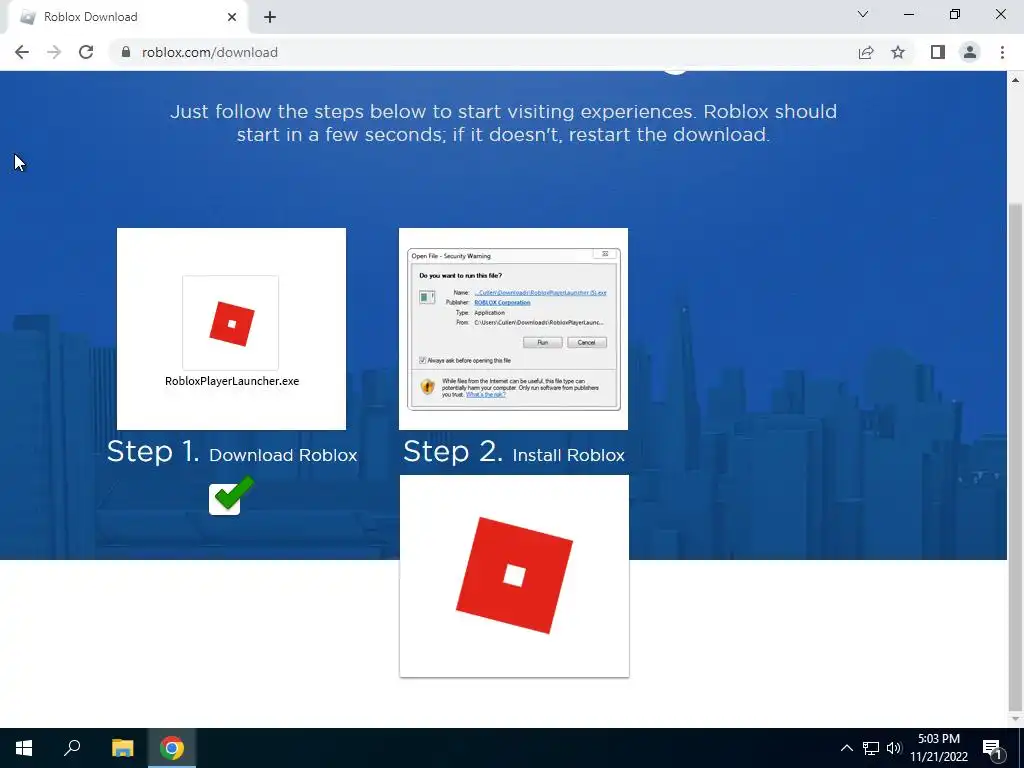Expand the tab search dropdown
This screenshot has height=768, width=1024.
863,14
